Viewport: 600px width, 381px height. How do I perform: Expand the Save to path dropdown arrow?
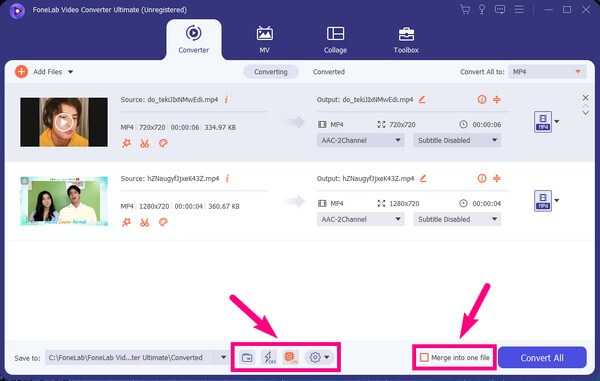click(x=223, y=358)
